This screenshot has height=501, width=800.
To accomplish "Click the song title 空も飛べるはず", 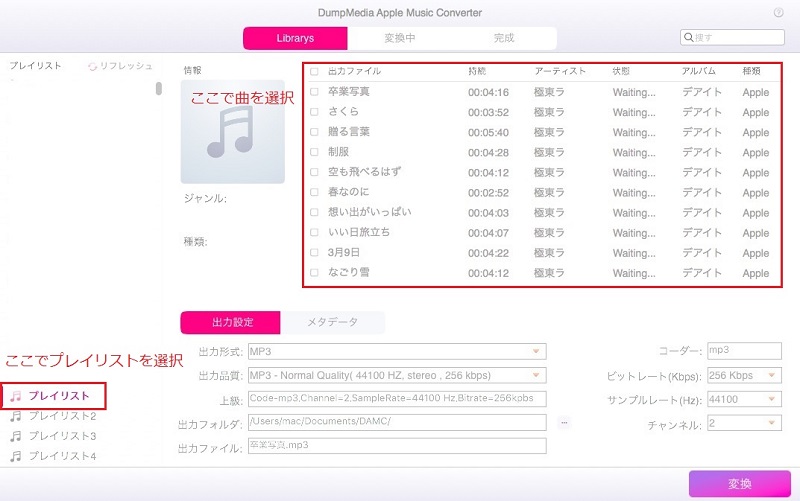I will [364, 172].
